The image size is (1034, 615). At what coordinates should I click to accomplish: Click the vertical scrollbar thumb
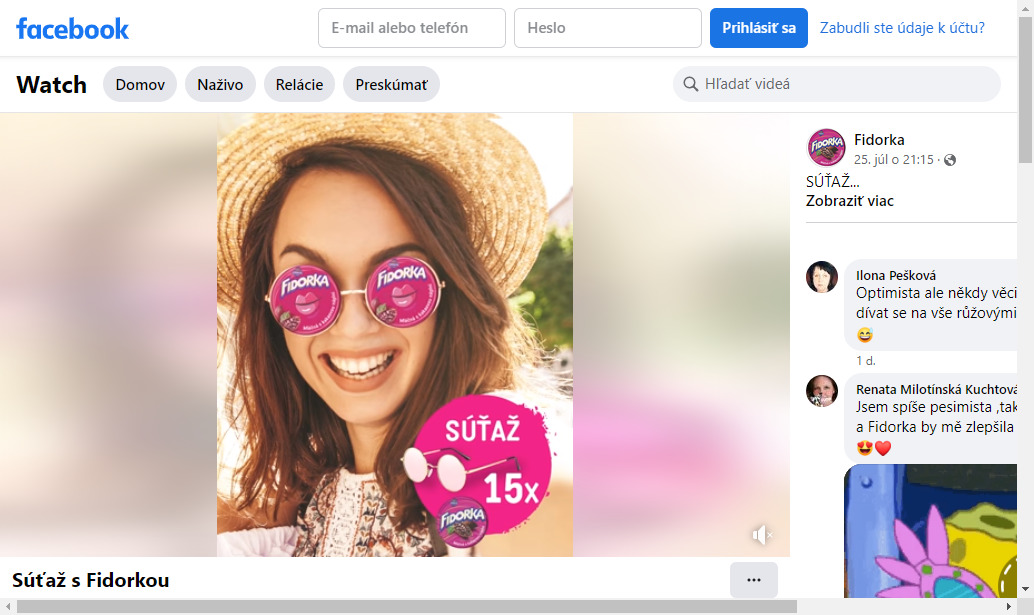click(1025, 89)
